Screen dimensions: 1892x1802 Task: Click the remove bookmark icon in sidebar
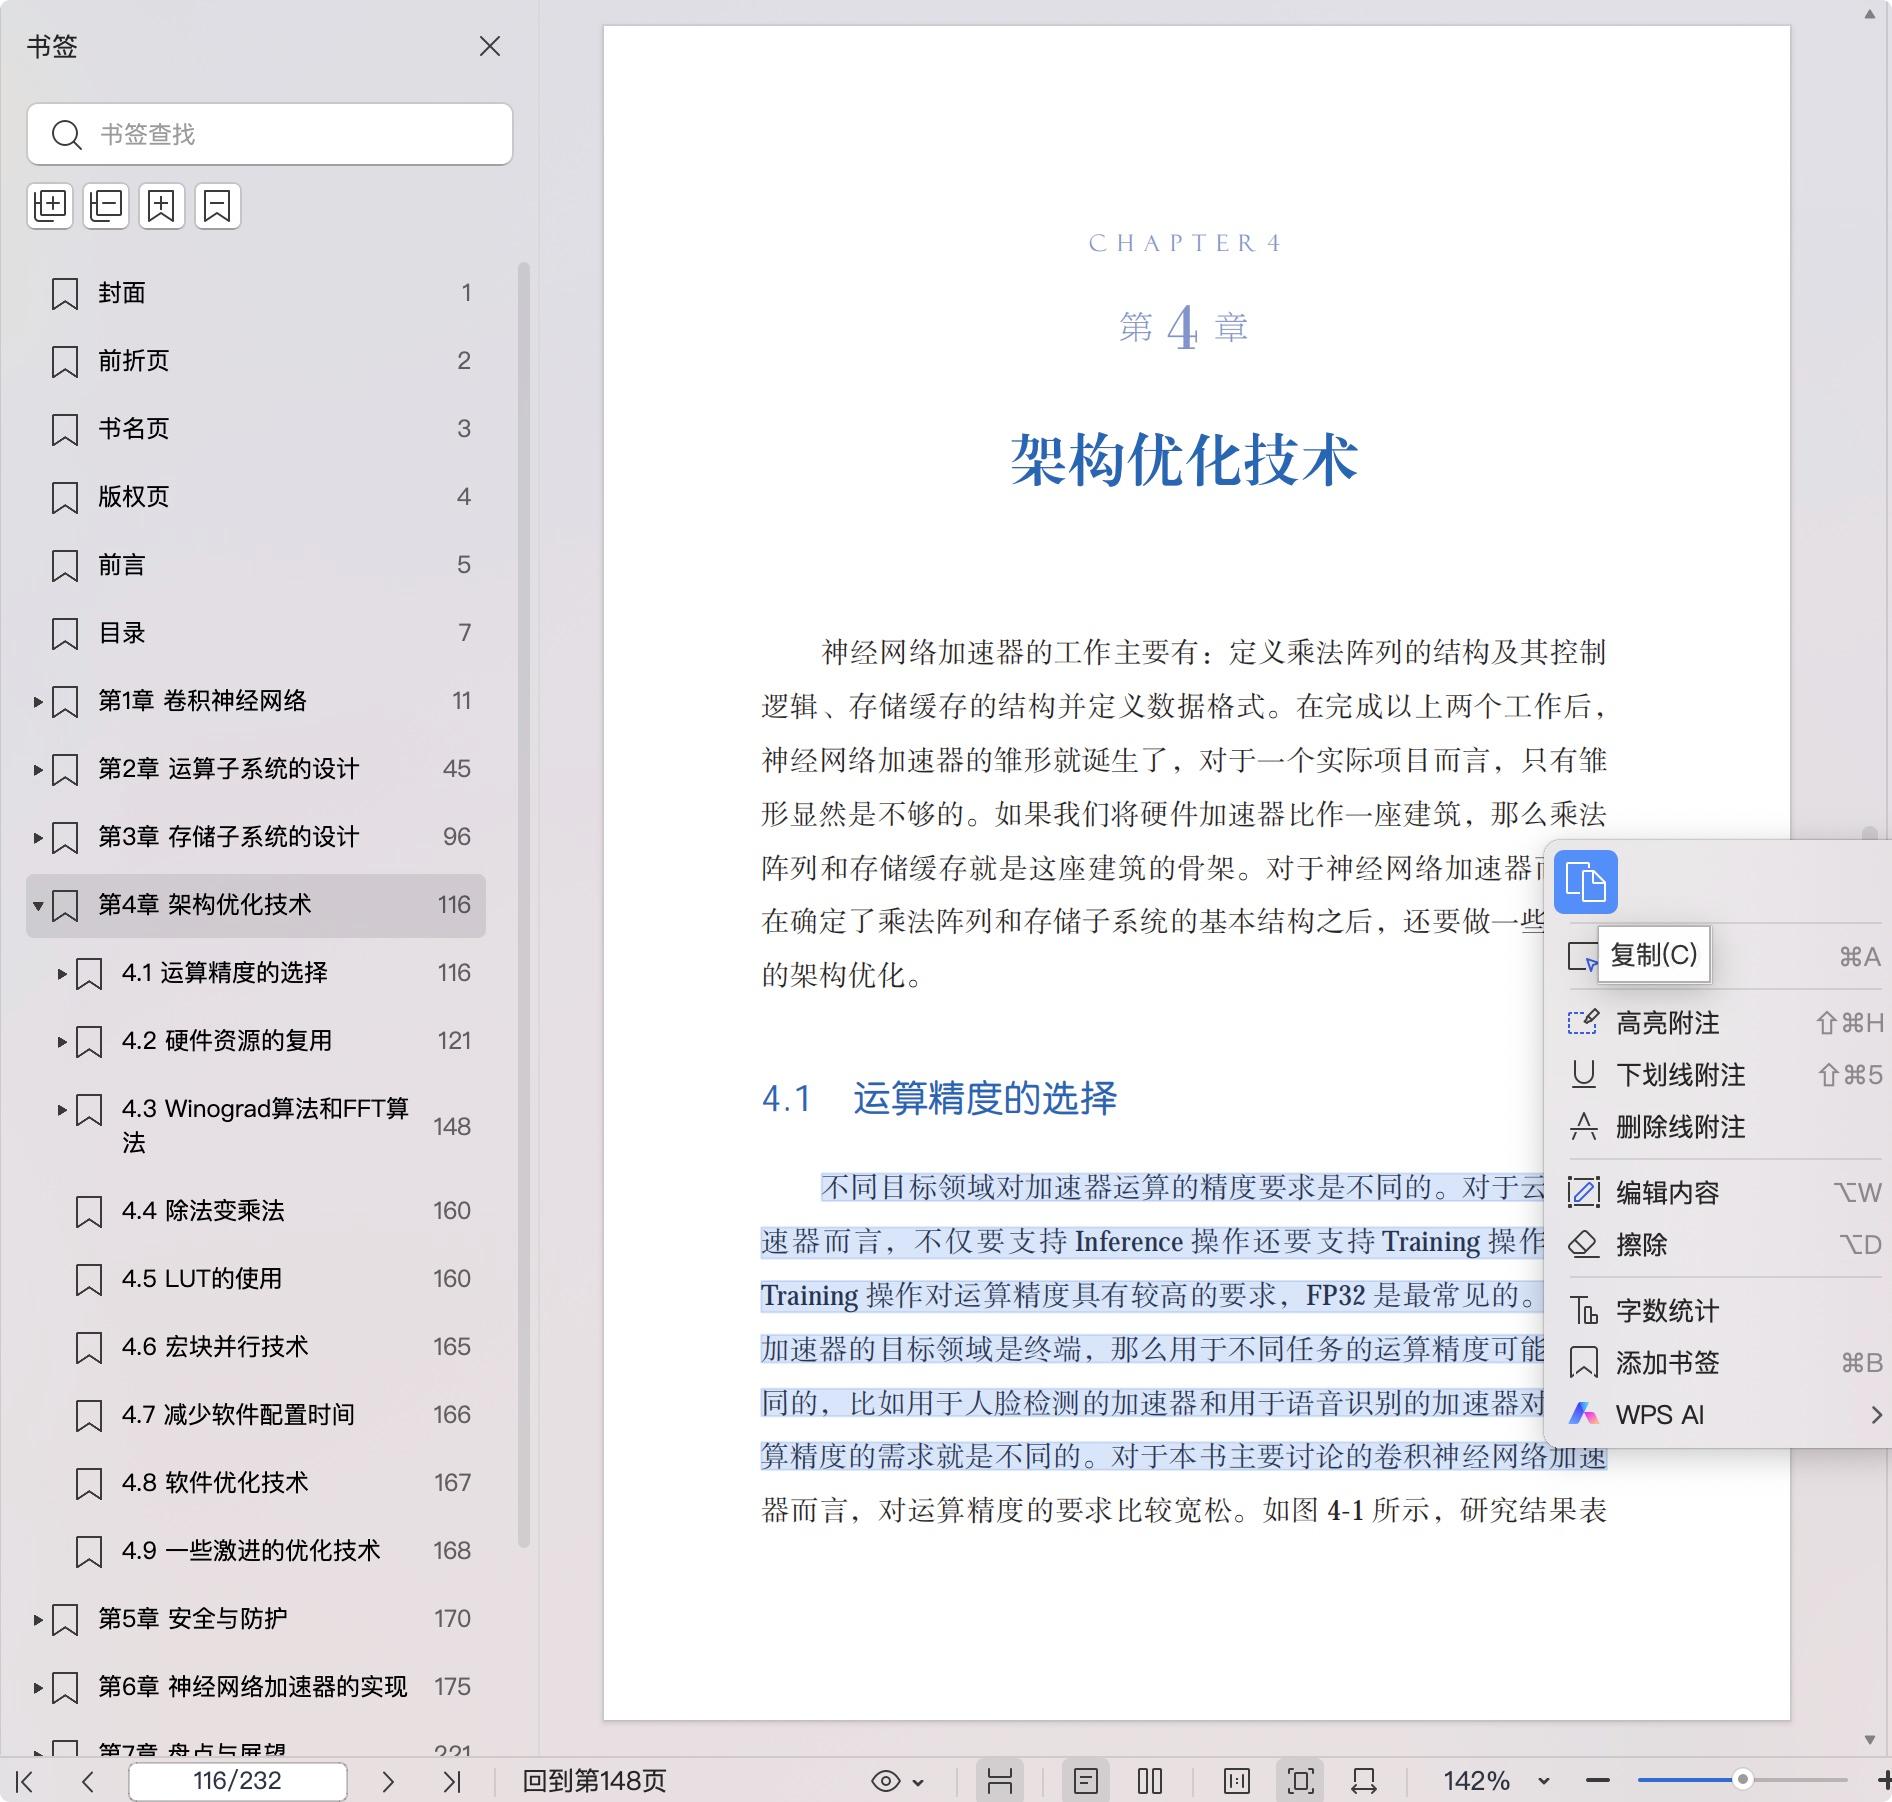pyautogui.click(x=217, y=206)
